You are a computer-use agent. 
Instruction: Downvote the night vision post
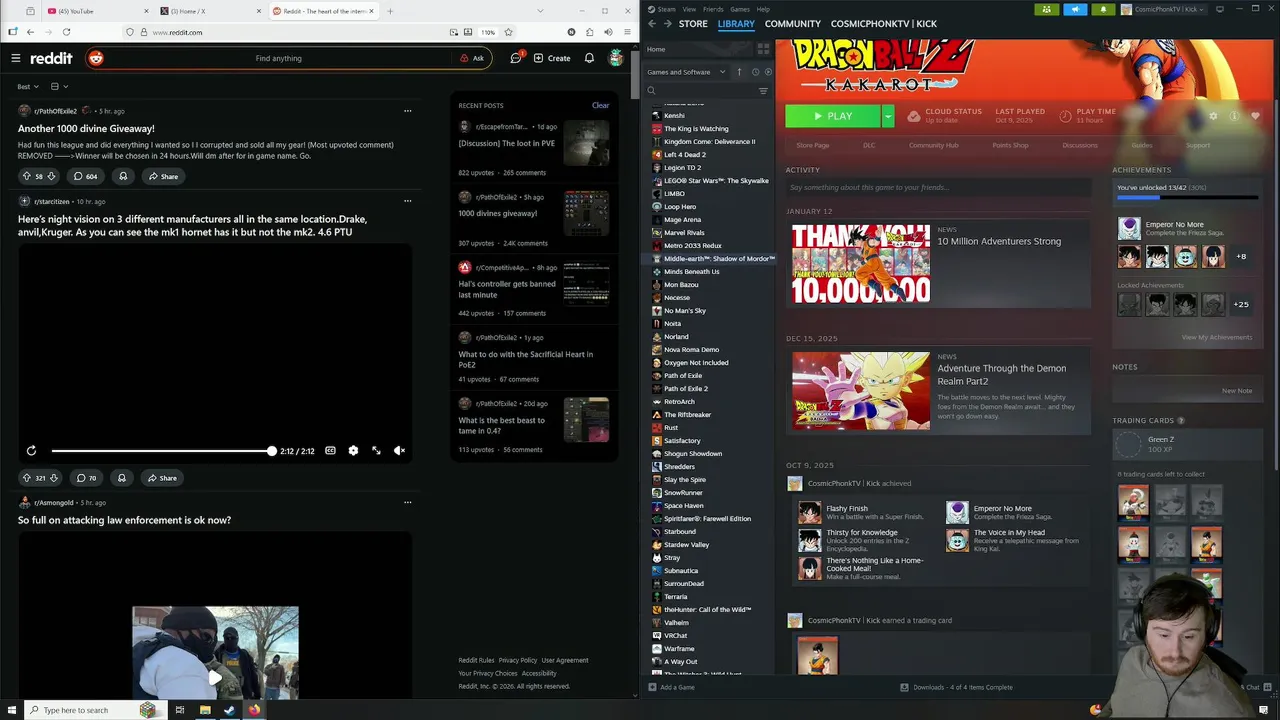pos(54,478)
